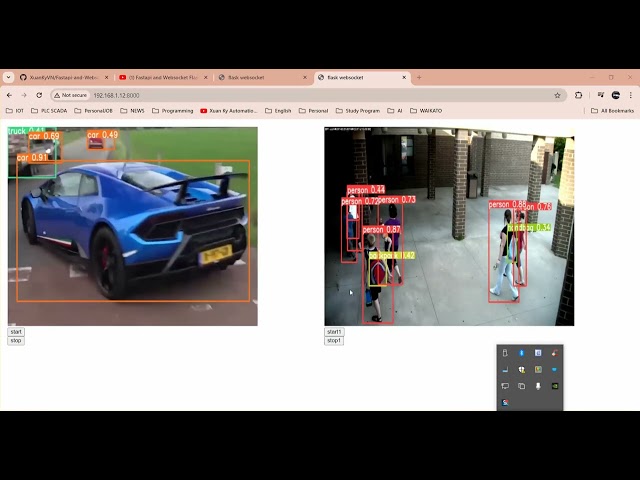Screen dimensions: 640x480
Task: Click the Windows Security shield tray icon
Action: coord(521,369)
